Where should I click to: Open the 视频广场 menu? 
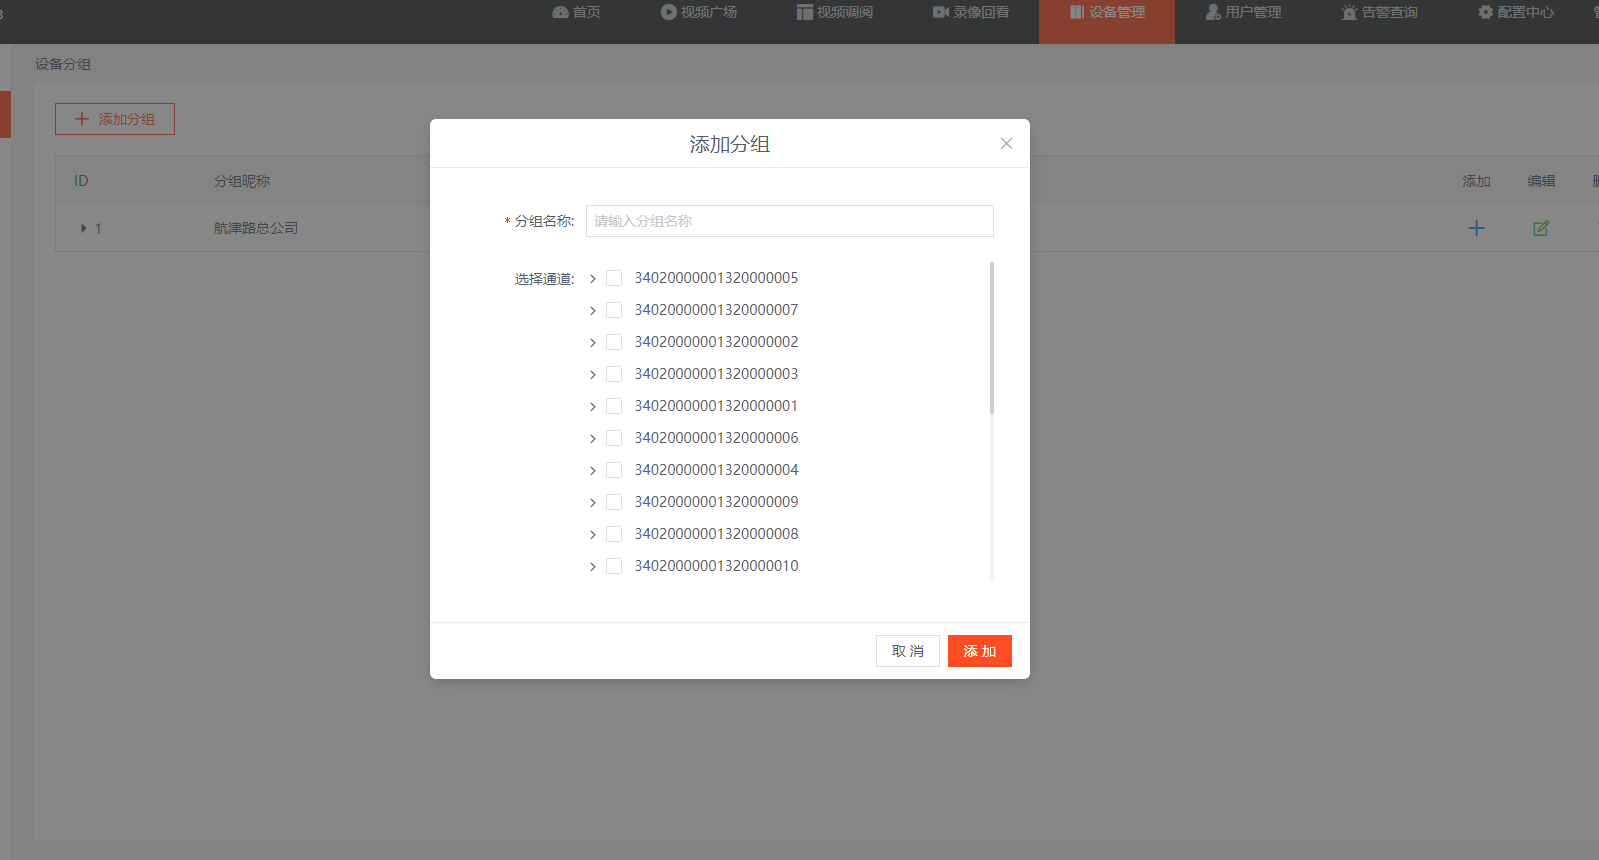[x=699, y=12]
